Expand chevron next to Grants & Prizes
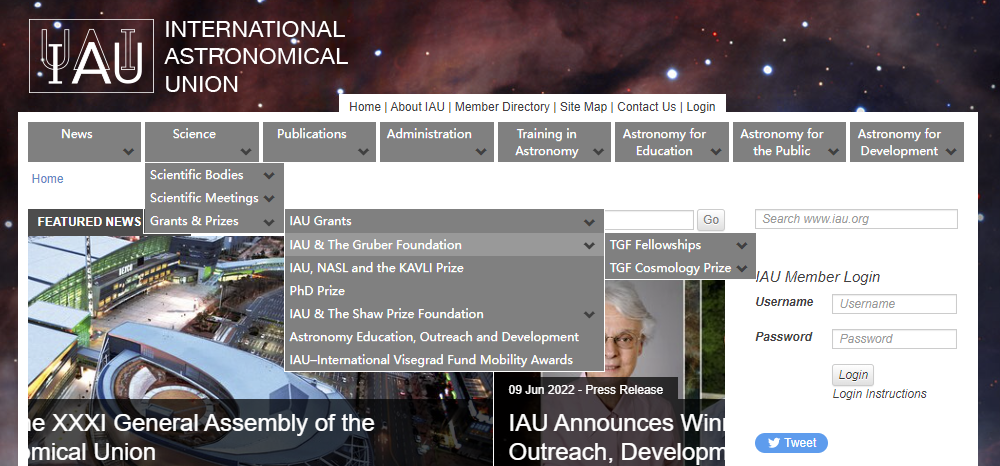 pyautogui.click(x=269, y=222)
